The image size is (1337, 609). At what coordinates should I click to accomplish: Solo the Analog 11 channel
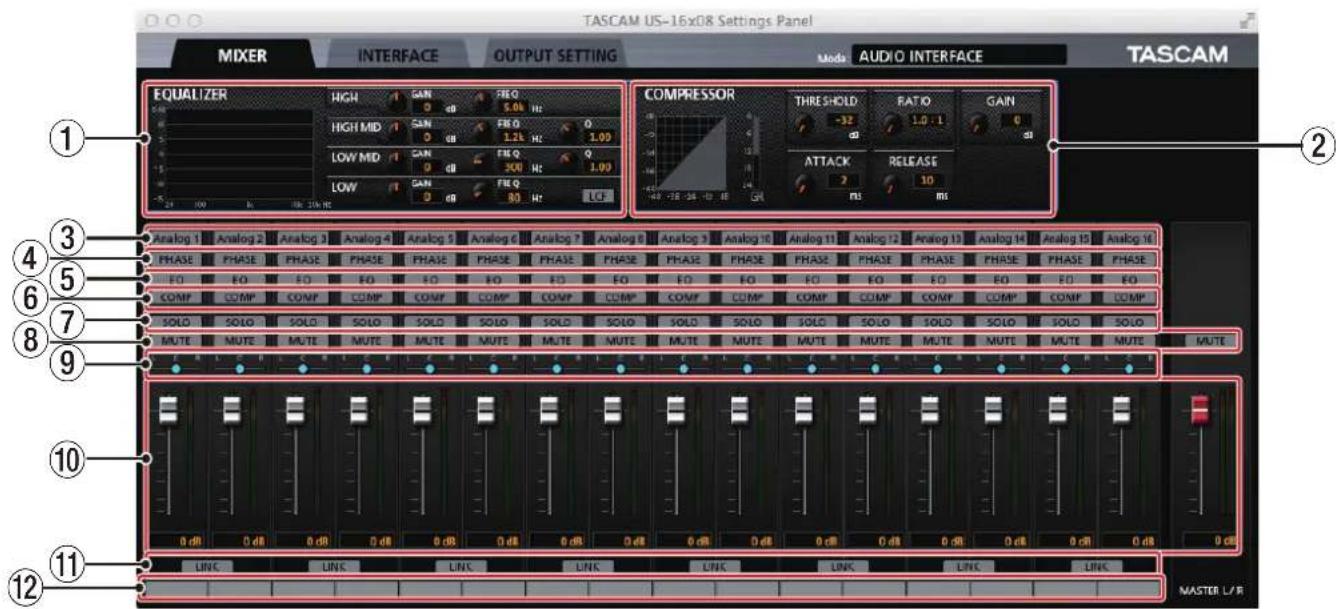[811, 321]
